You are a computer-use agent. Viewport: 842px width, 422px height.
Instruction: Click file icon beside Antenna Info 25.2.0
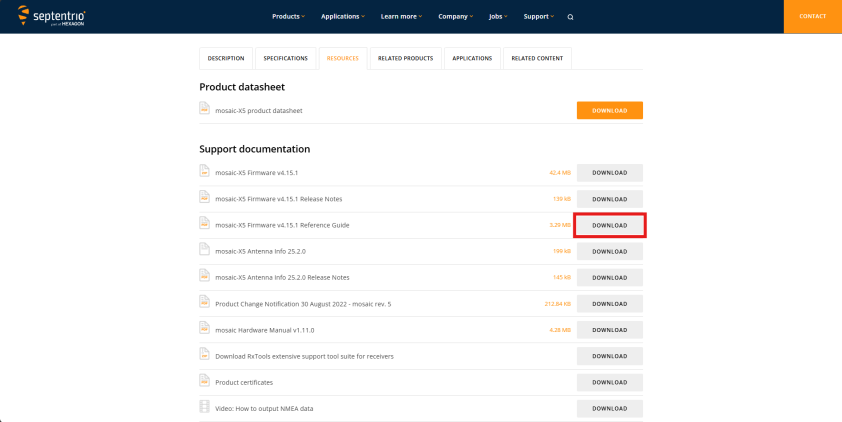(205, 249)
